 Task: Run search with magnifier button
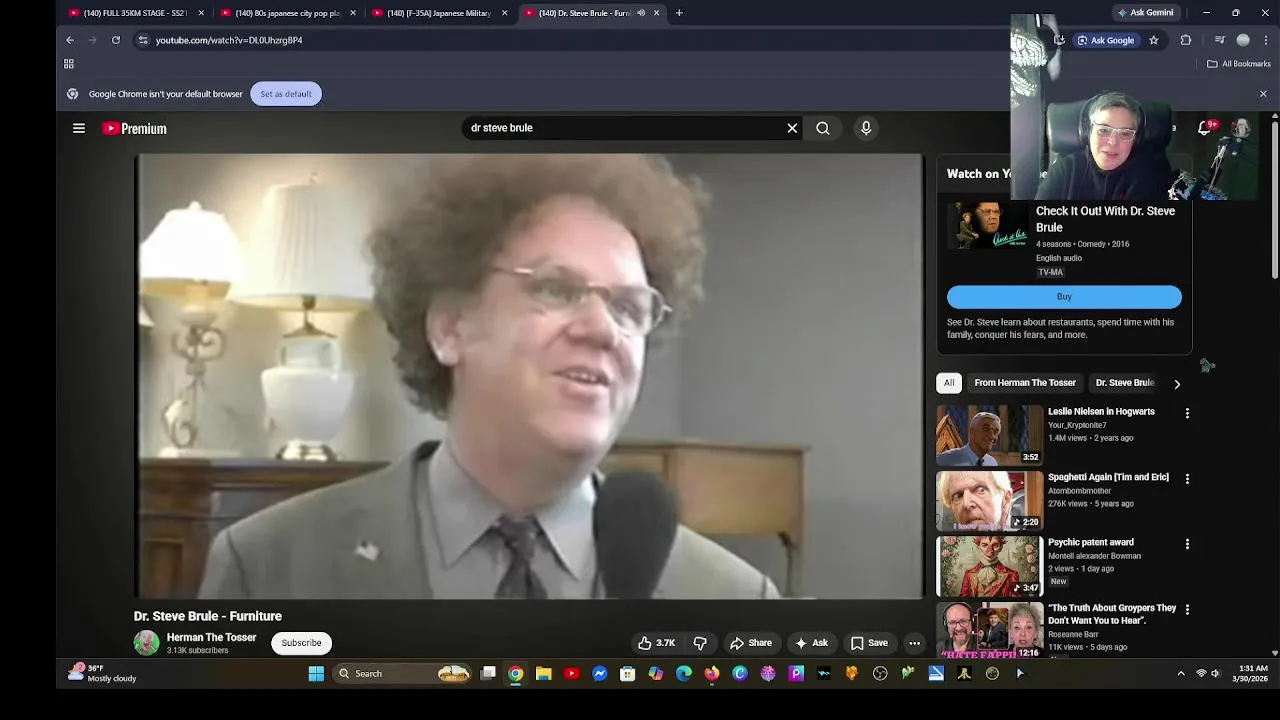click(x=823, y=128)
